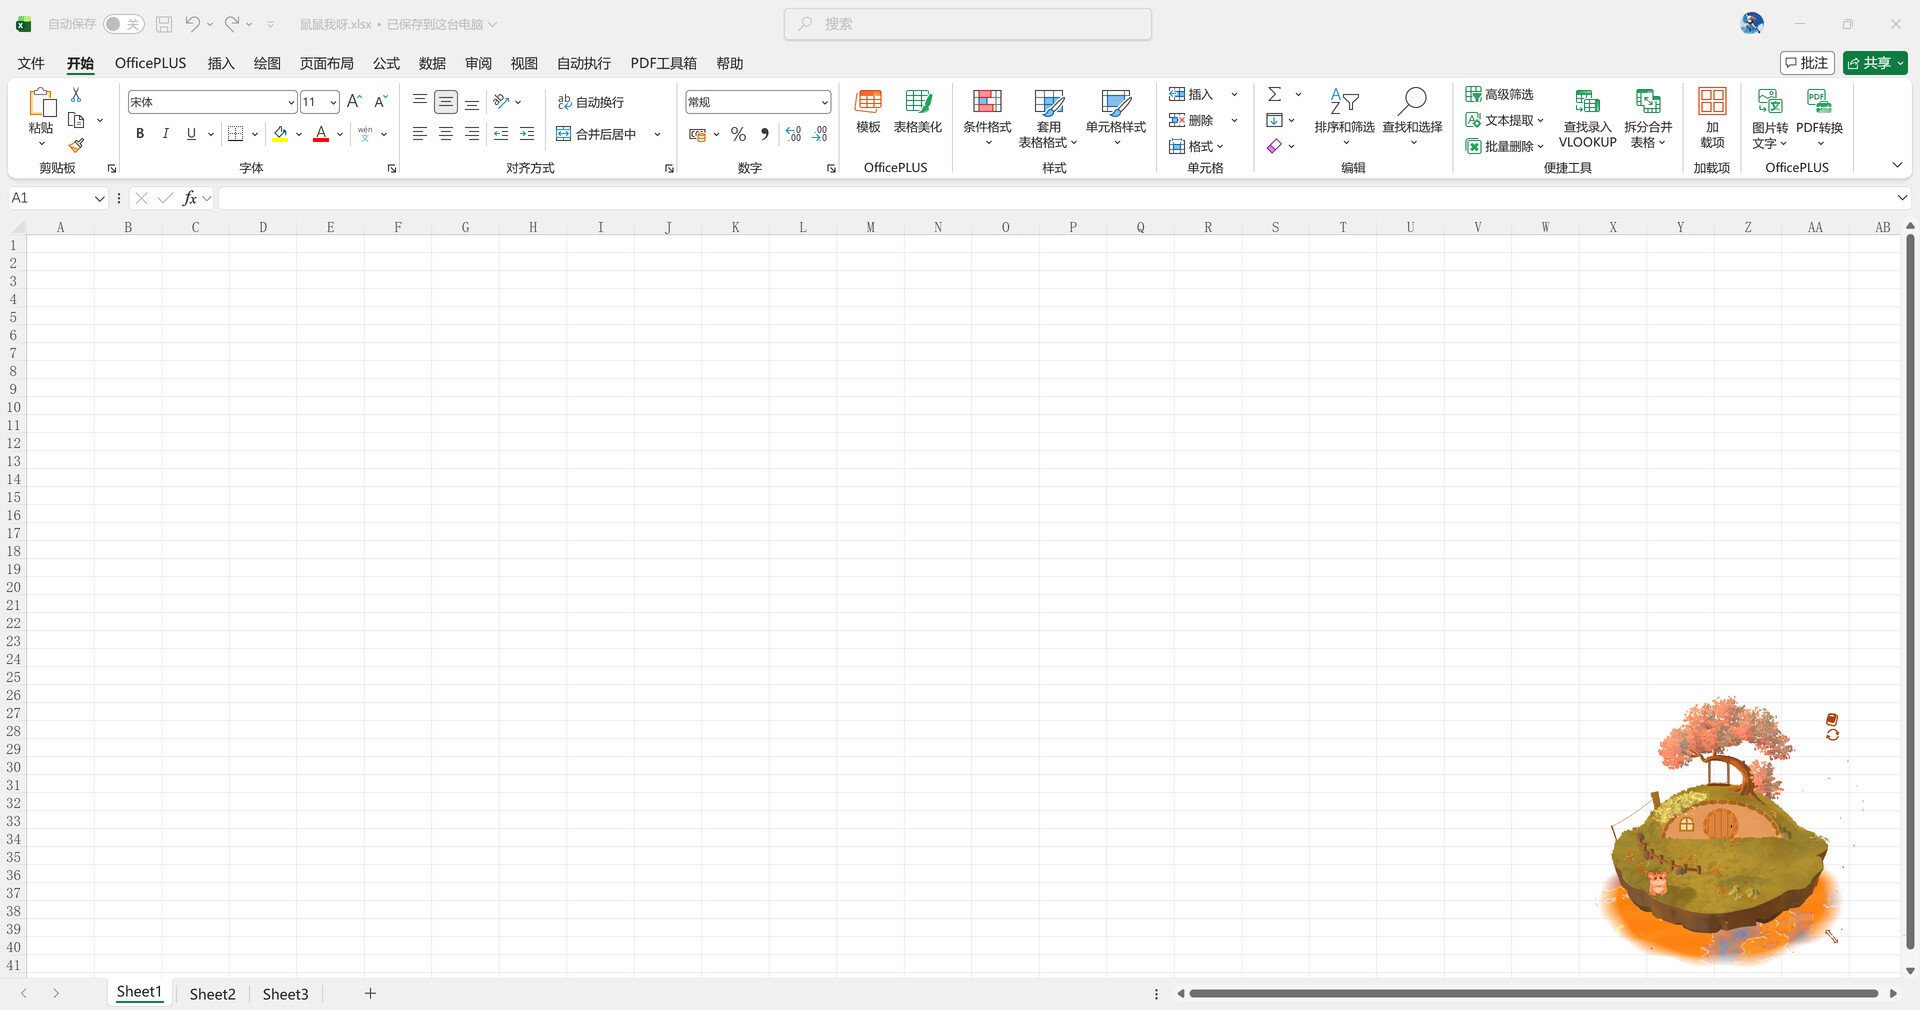Apply the yellow fill color bucket
Image resolution: width=1920 pixels, height=1010 pixels.
click(x=280, y=134)
